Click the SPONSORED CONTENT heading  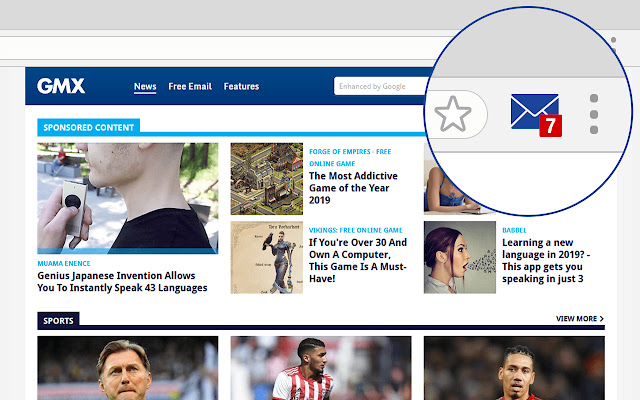(x=89, y=127)
